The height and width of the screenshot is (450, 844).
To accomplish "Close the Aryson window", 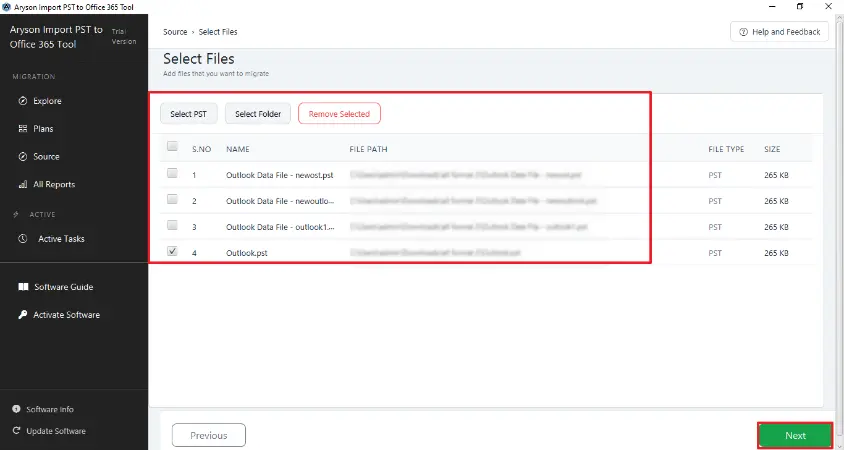I will tap(828, 6).
